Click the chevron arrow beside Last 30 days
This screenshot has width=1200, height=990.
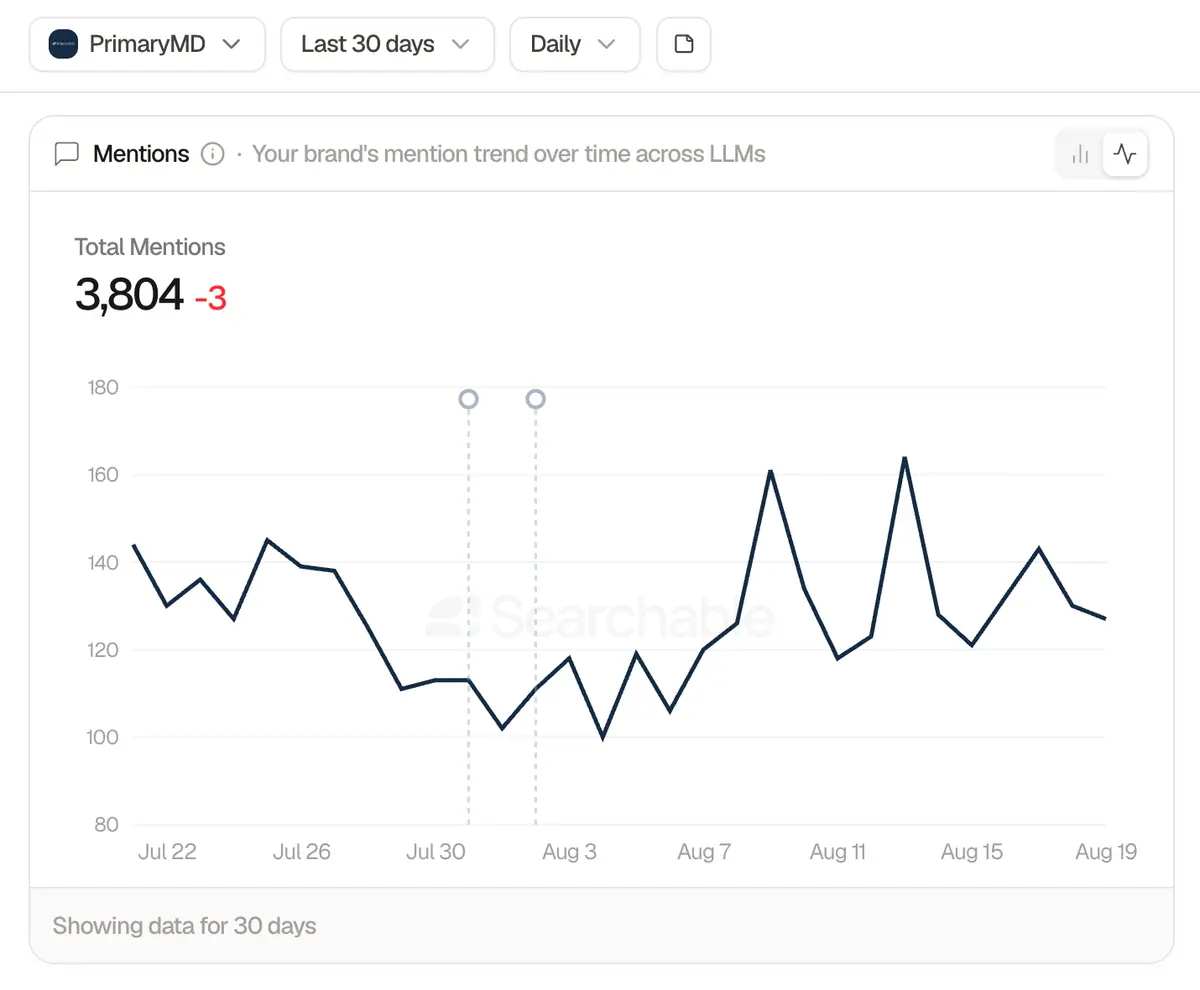(460, 44)
